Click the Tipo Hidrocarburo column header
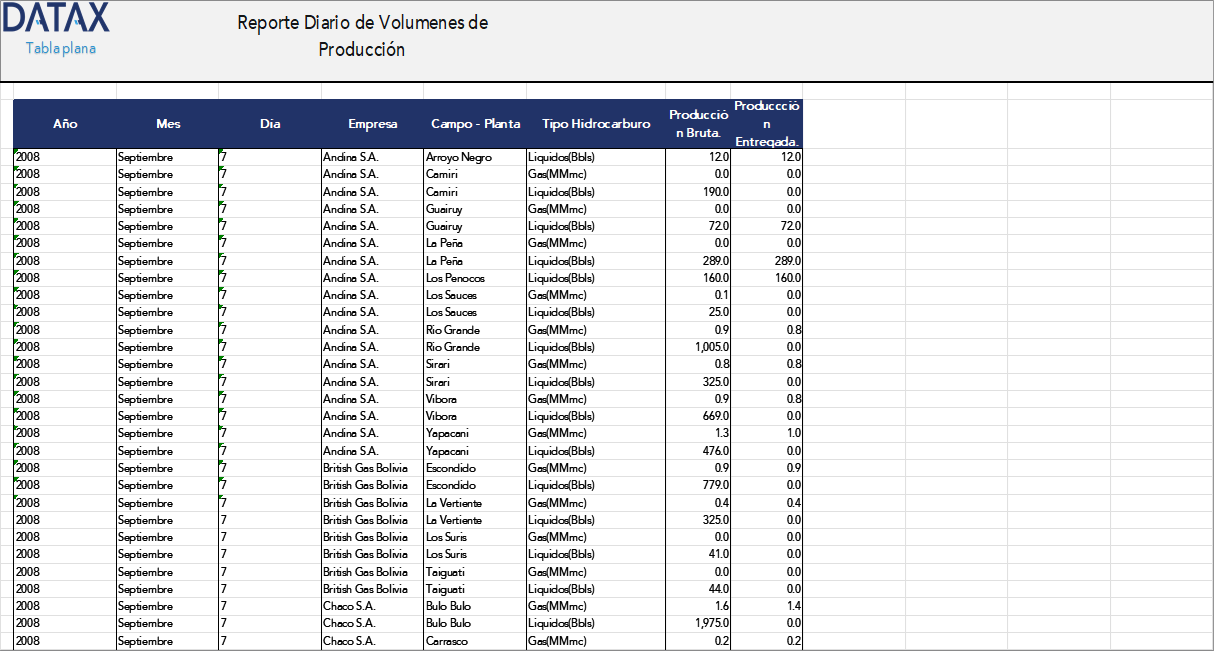 [596, 124]
